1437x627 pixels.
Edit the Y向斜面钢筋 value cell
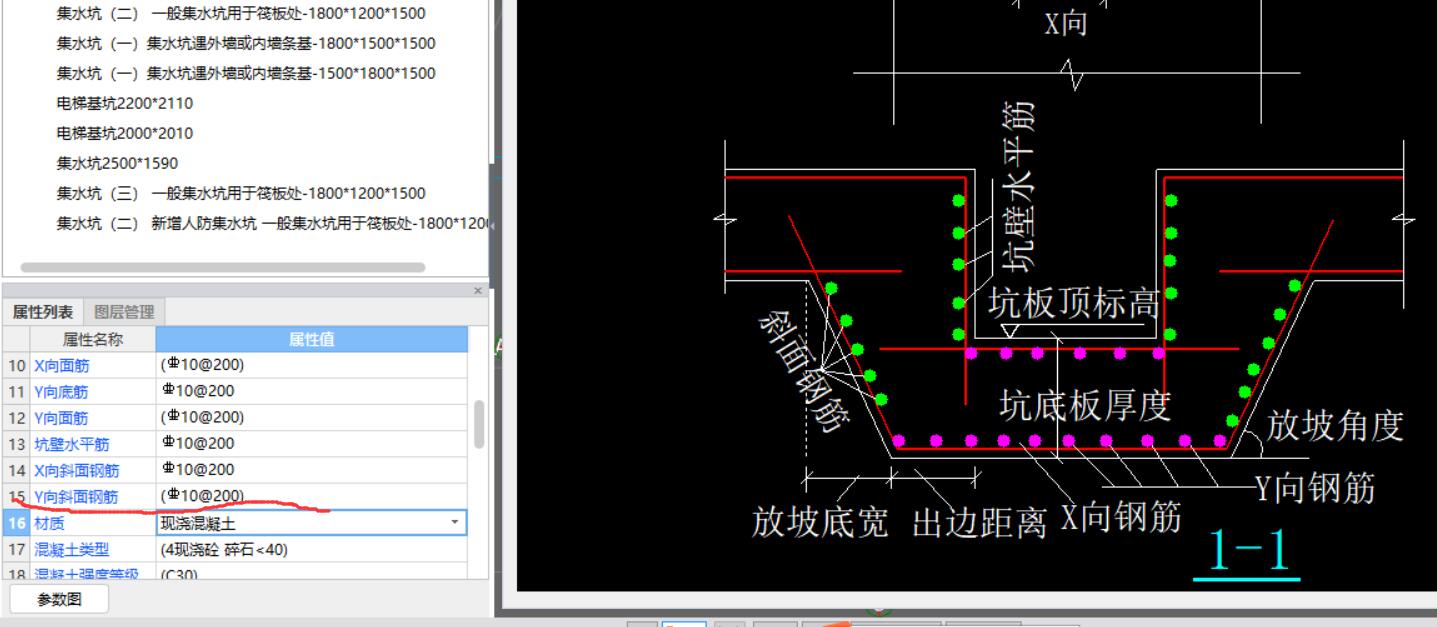point(311,496)
